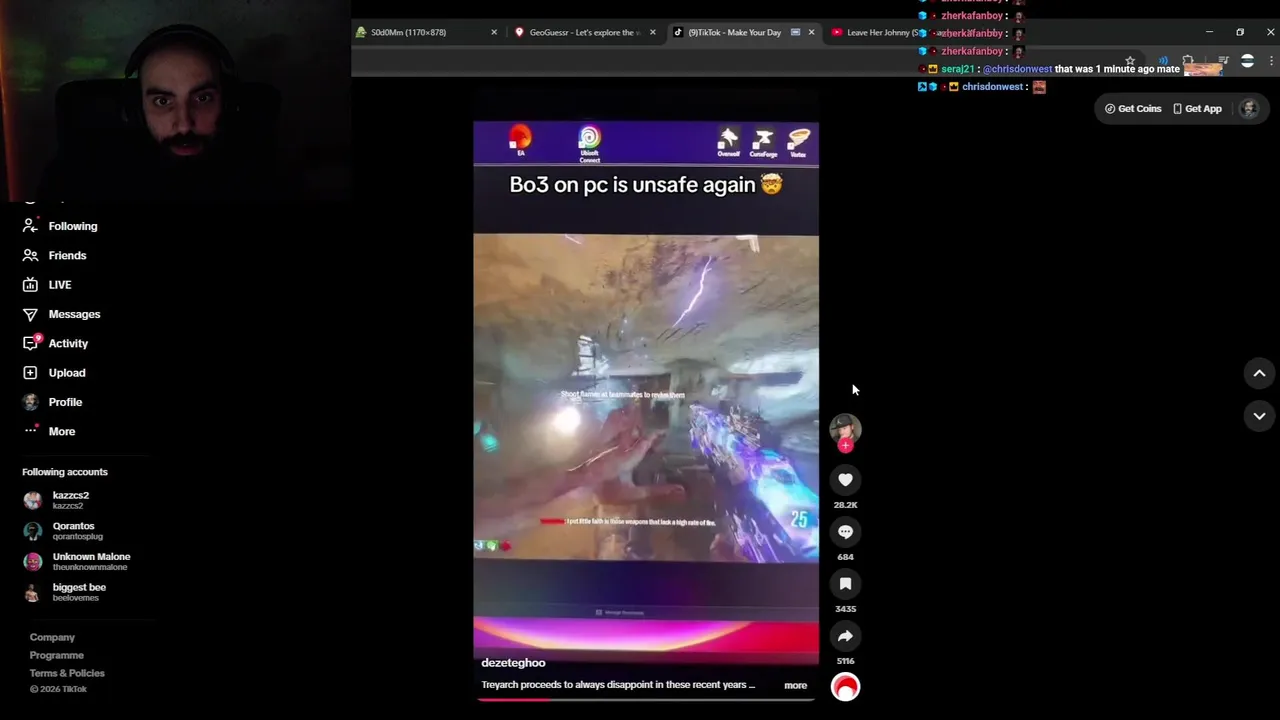Open the Friends page
Screen dimensions: 1280x720
point(55,255)
